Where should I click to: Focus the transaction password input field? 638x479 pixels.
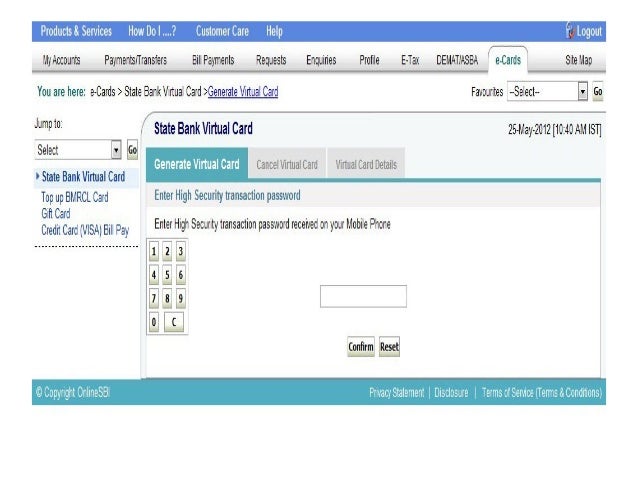click(363, 296)
